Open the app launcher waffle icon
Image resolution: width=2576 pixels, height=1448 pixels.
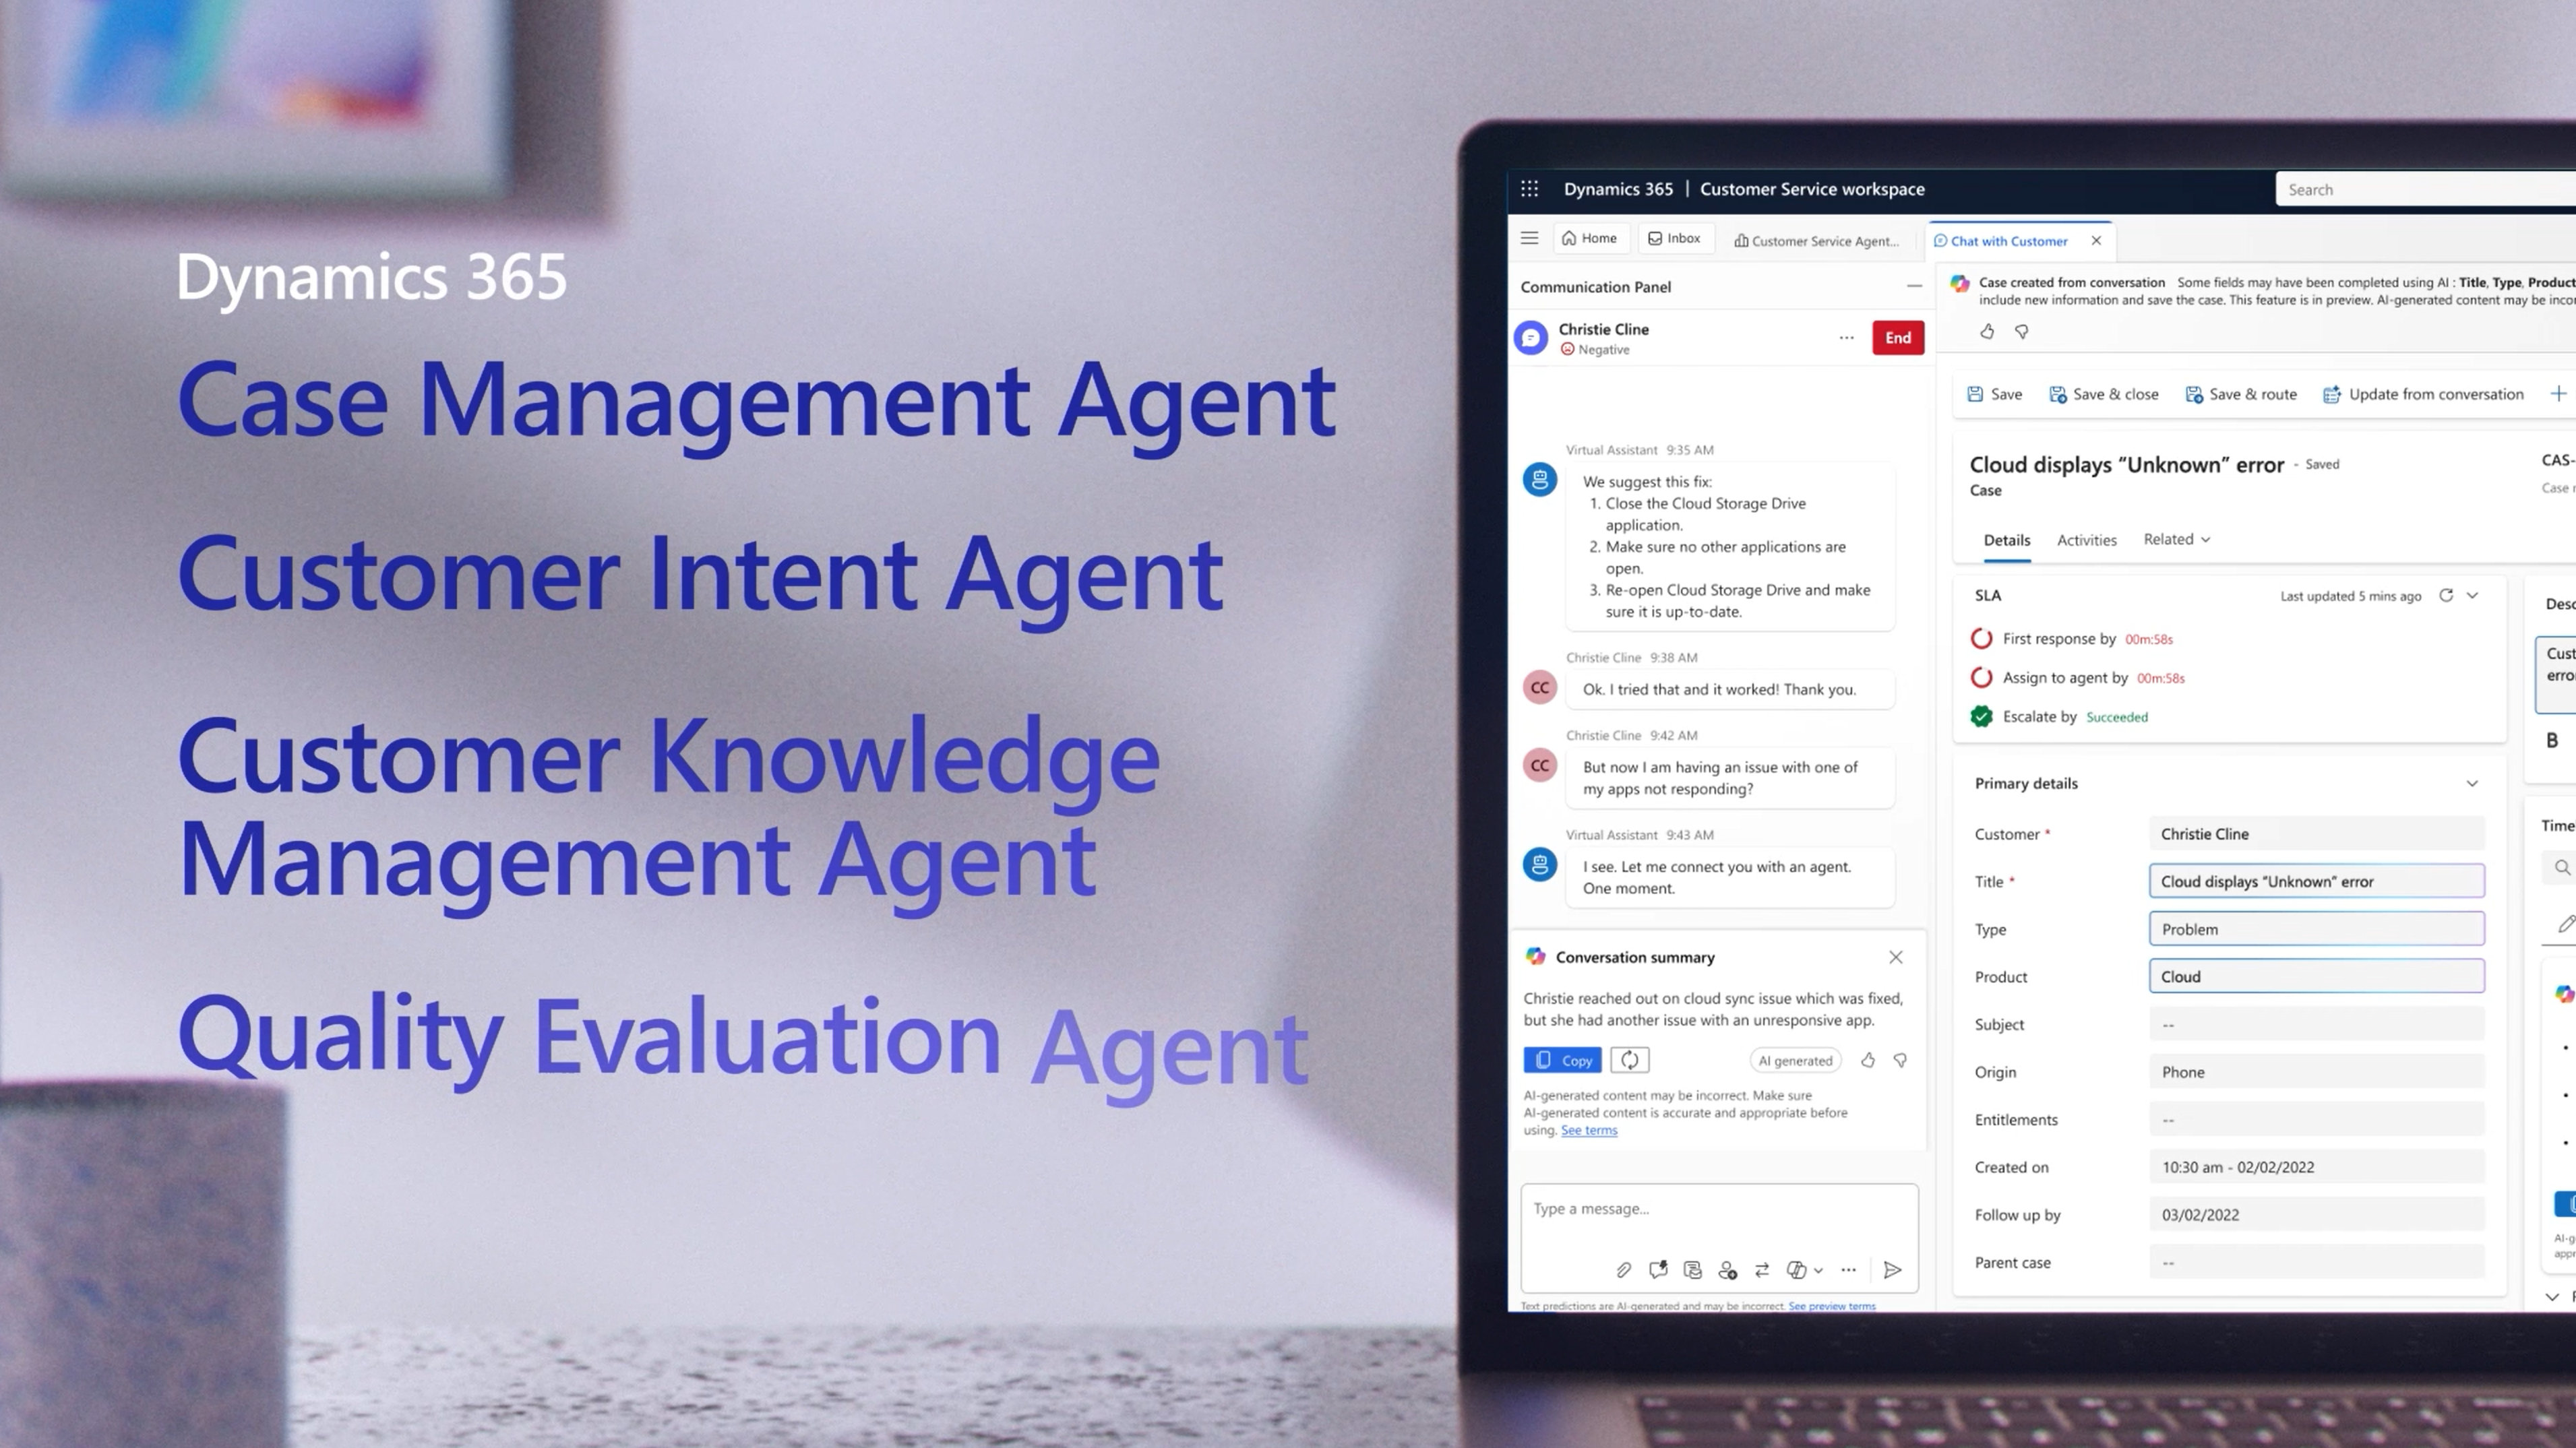(1530, 189)
